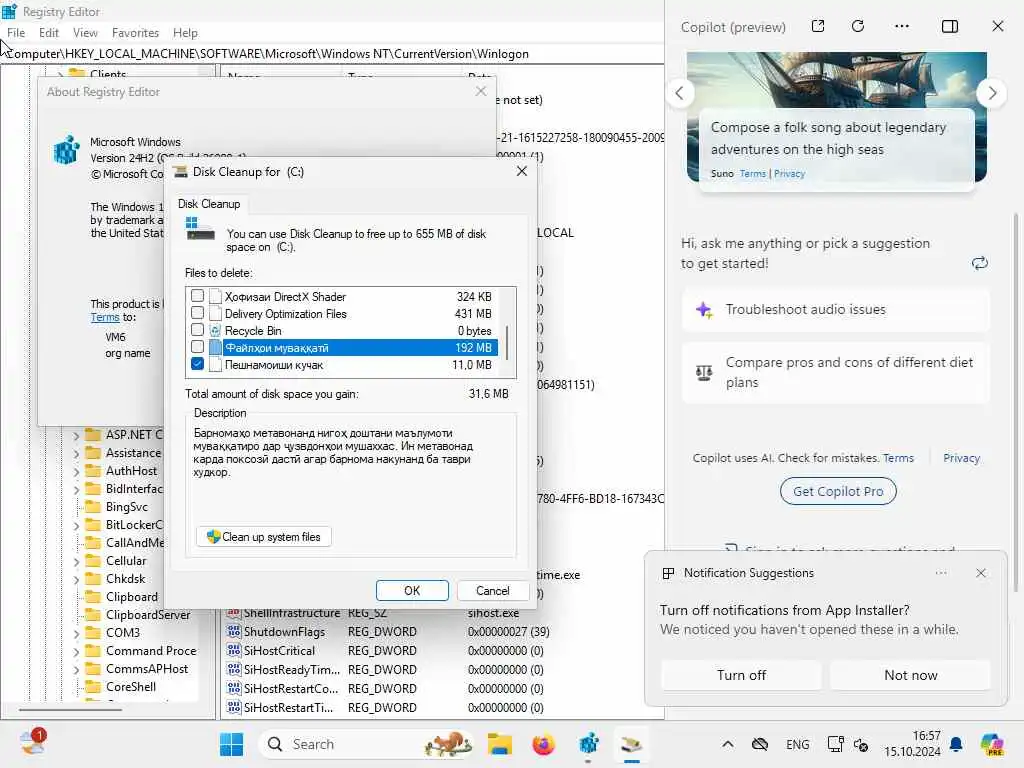Select Compare diet plans suggestion
This screenshot has width=1024, height=768.
click(x=835, y=372)
